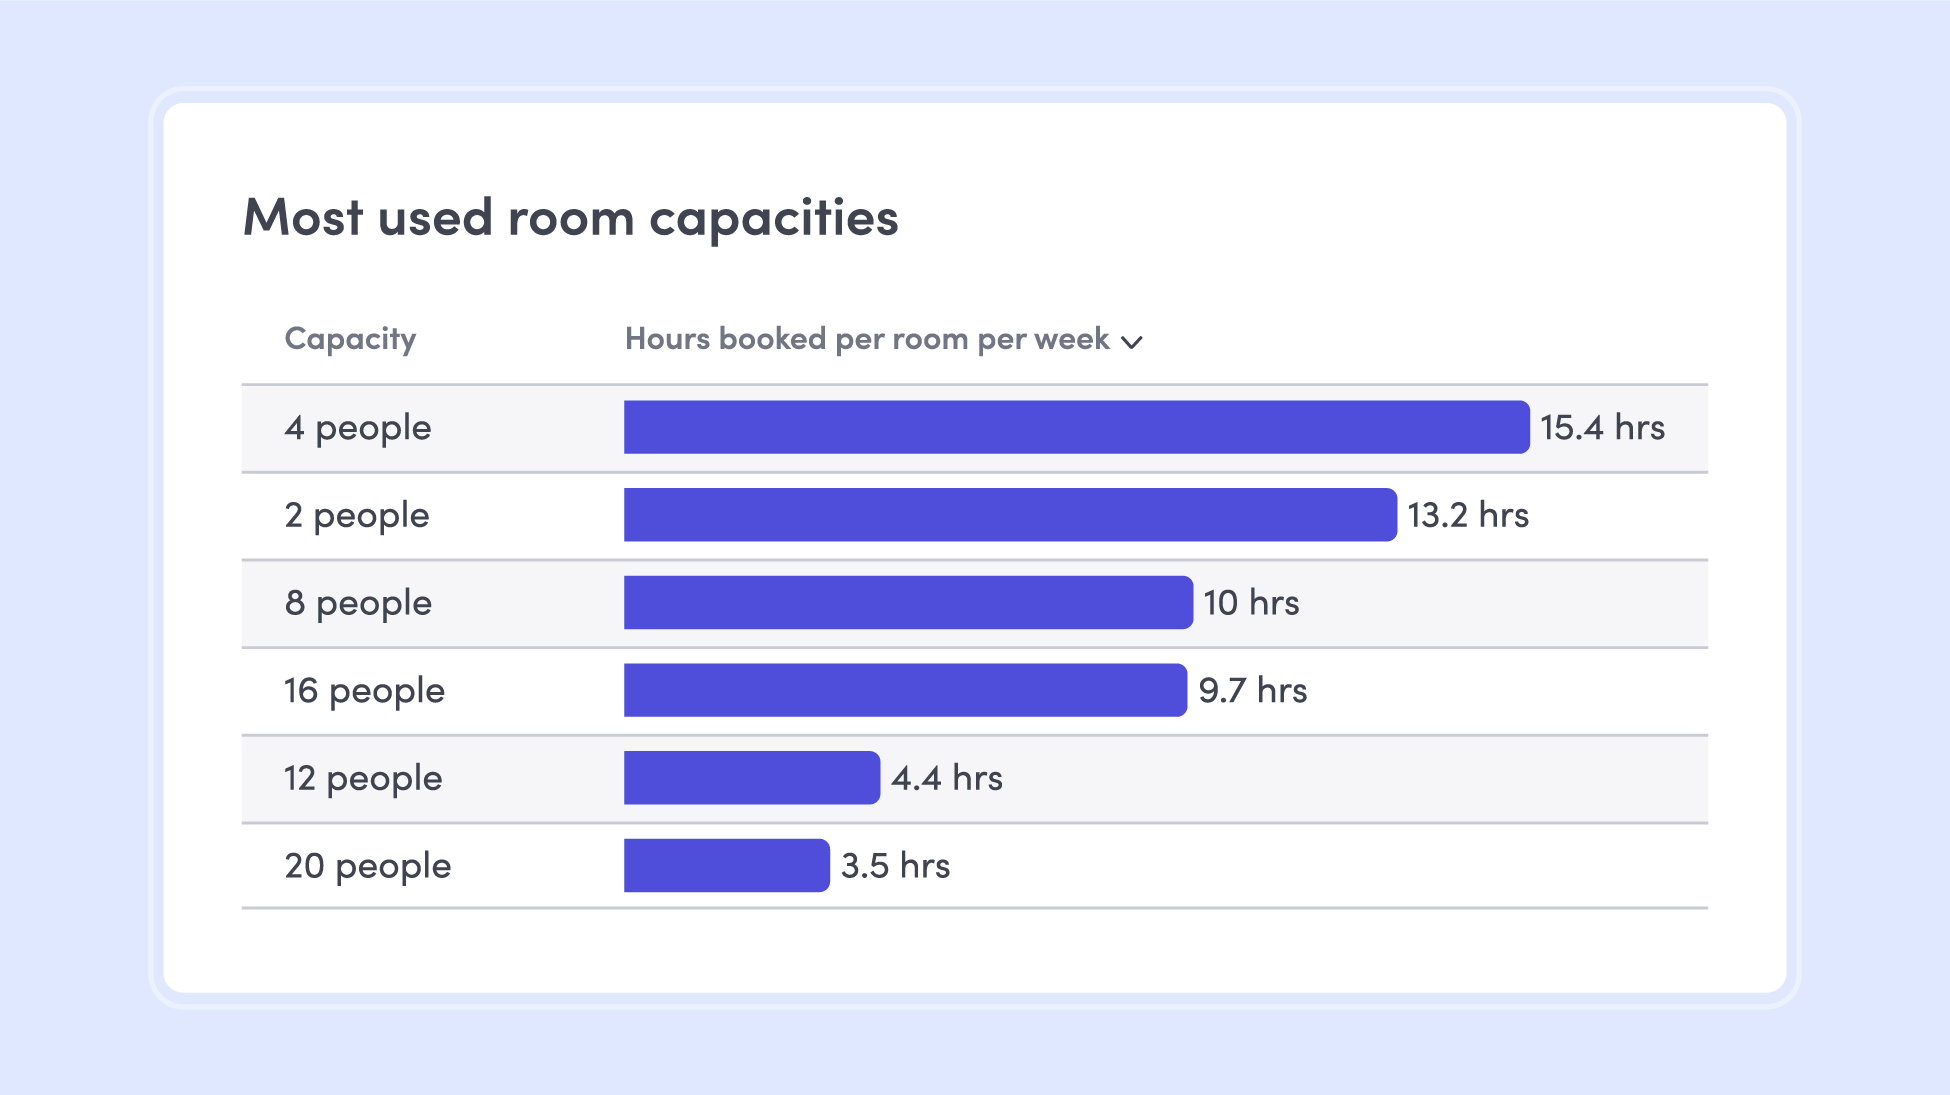Select the 8 people row label
The image size is (1950, 1095).
point(357,603)
